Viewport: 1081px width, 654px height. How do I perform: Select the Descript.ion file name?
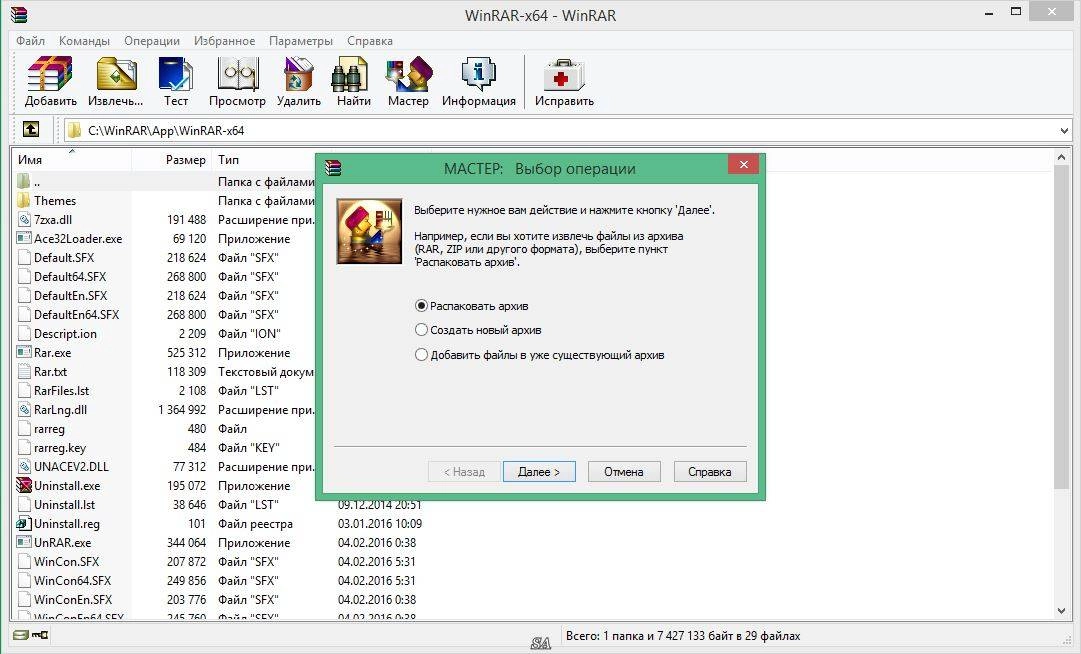pyautogui.click(x=65, y=334)
